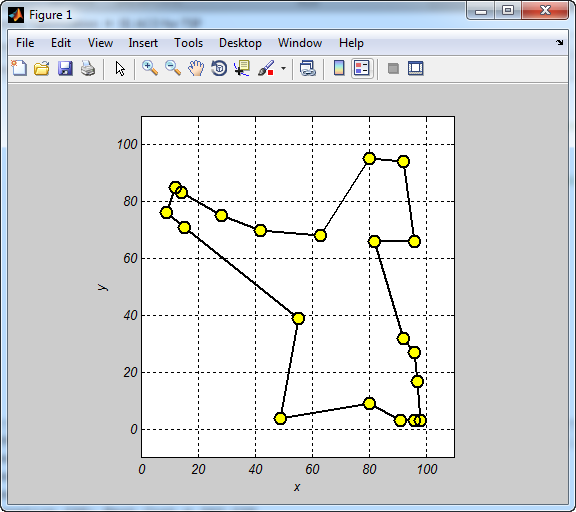Dock the figure using the corner arrow

(559, 43)
